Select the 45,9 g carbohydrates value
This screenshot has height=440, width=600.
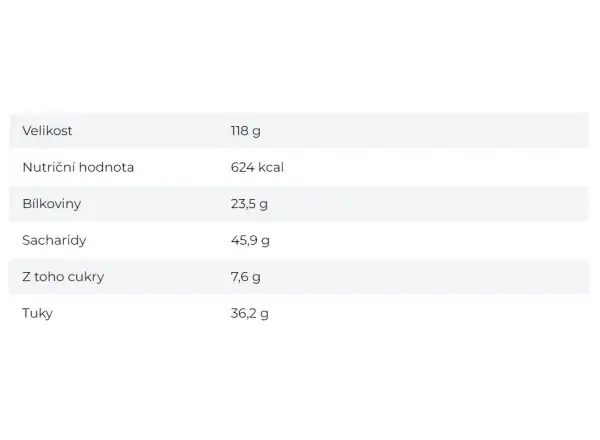point(250,241)
